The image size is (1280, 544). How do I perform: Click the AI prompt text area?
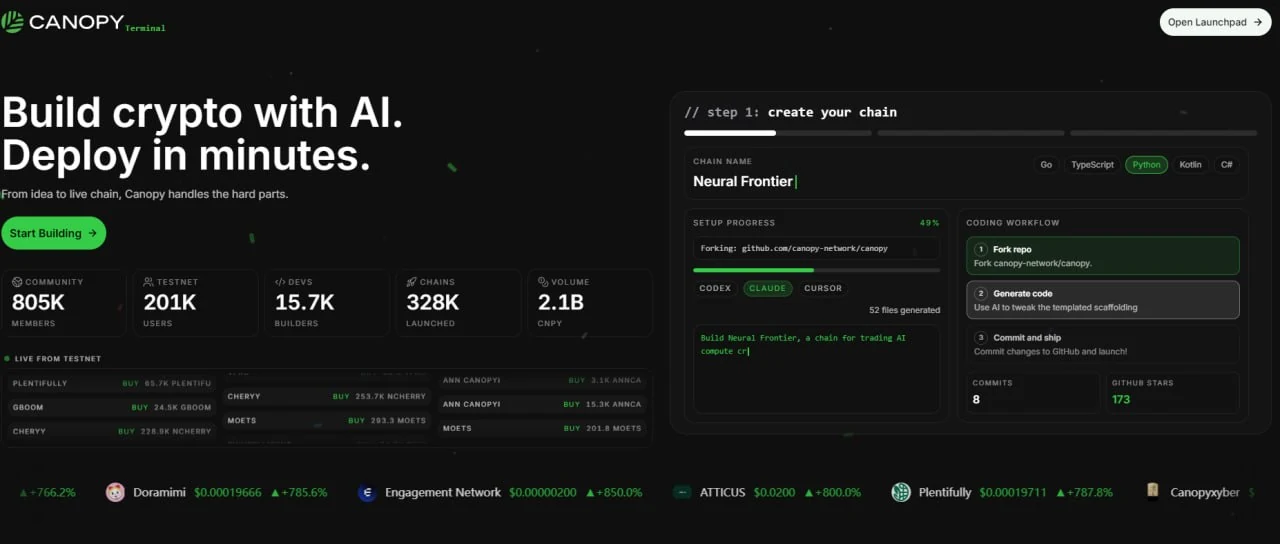tap(816, 368)
